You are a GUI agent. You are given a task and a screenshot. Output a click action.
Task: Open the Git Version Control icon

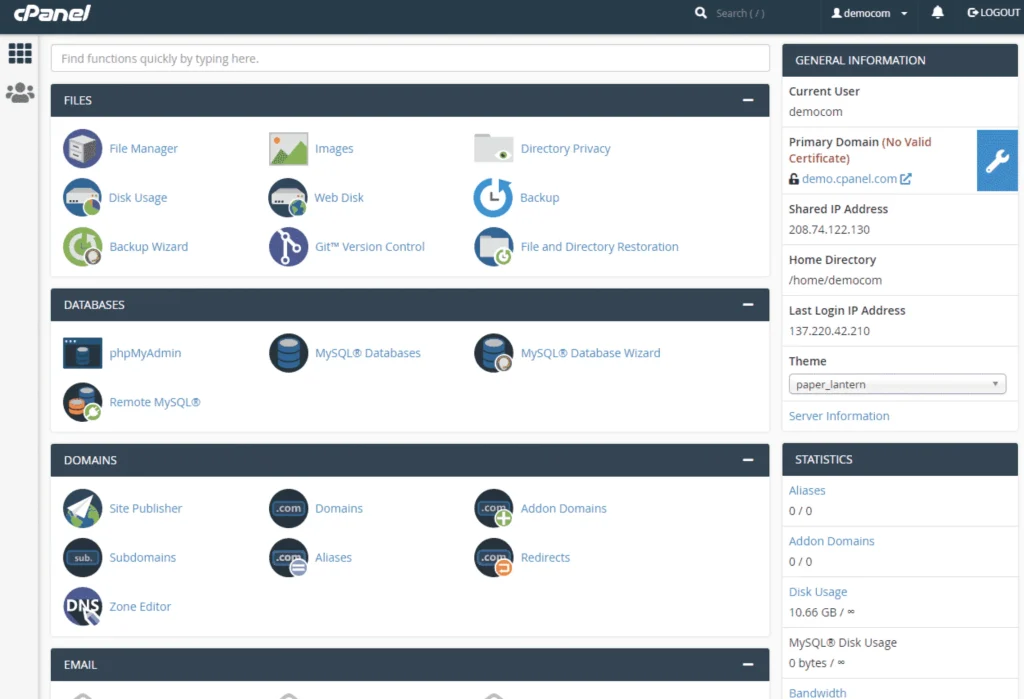point(288,246)
